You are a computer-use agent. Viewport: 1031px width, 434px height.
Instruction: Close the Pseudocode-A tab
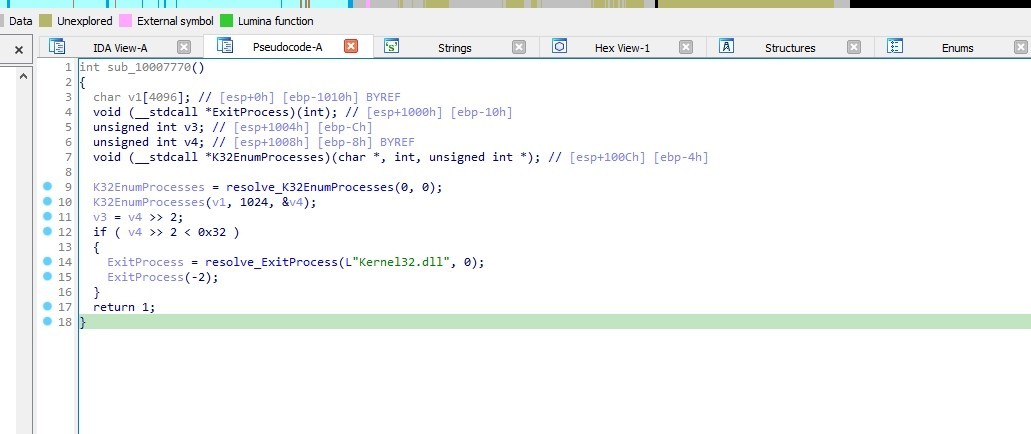coord(351,46)
